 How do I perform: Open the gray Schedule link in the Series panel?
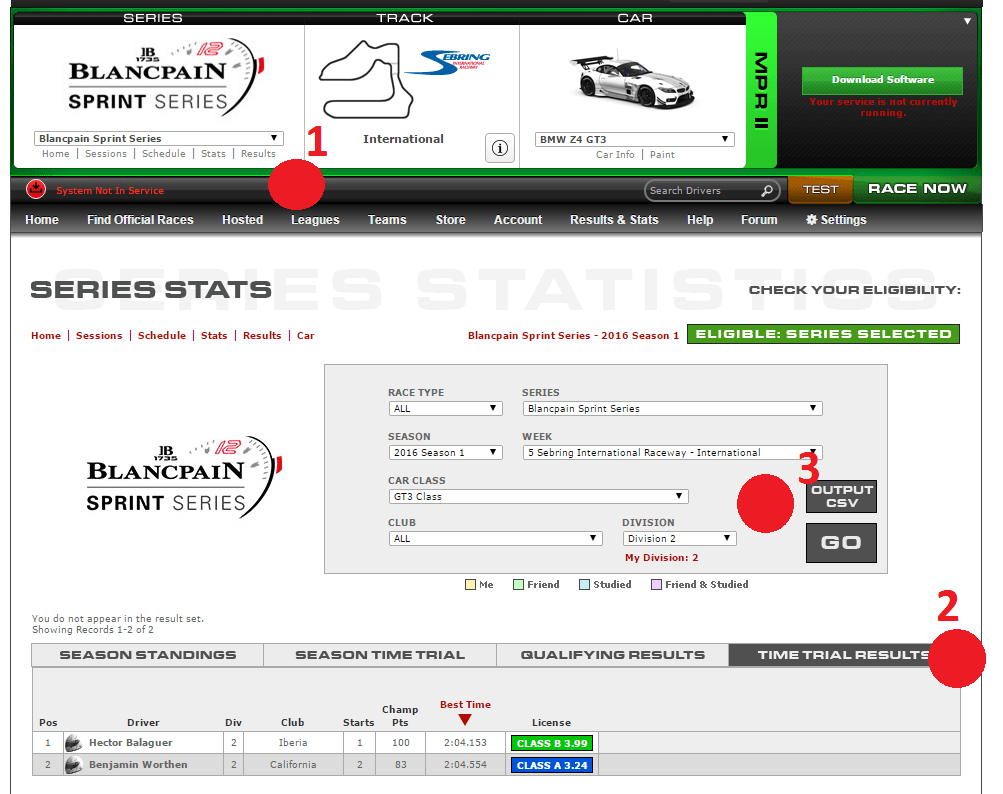(164, 154)
